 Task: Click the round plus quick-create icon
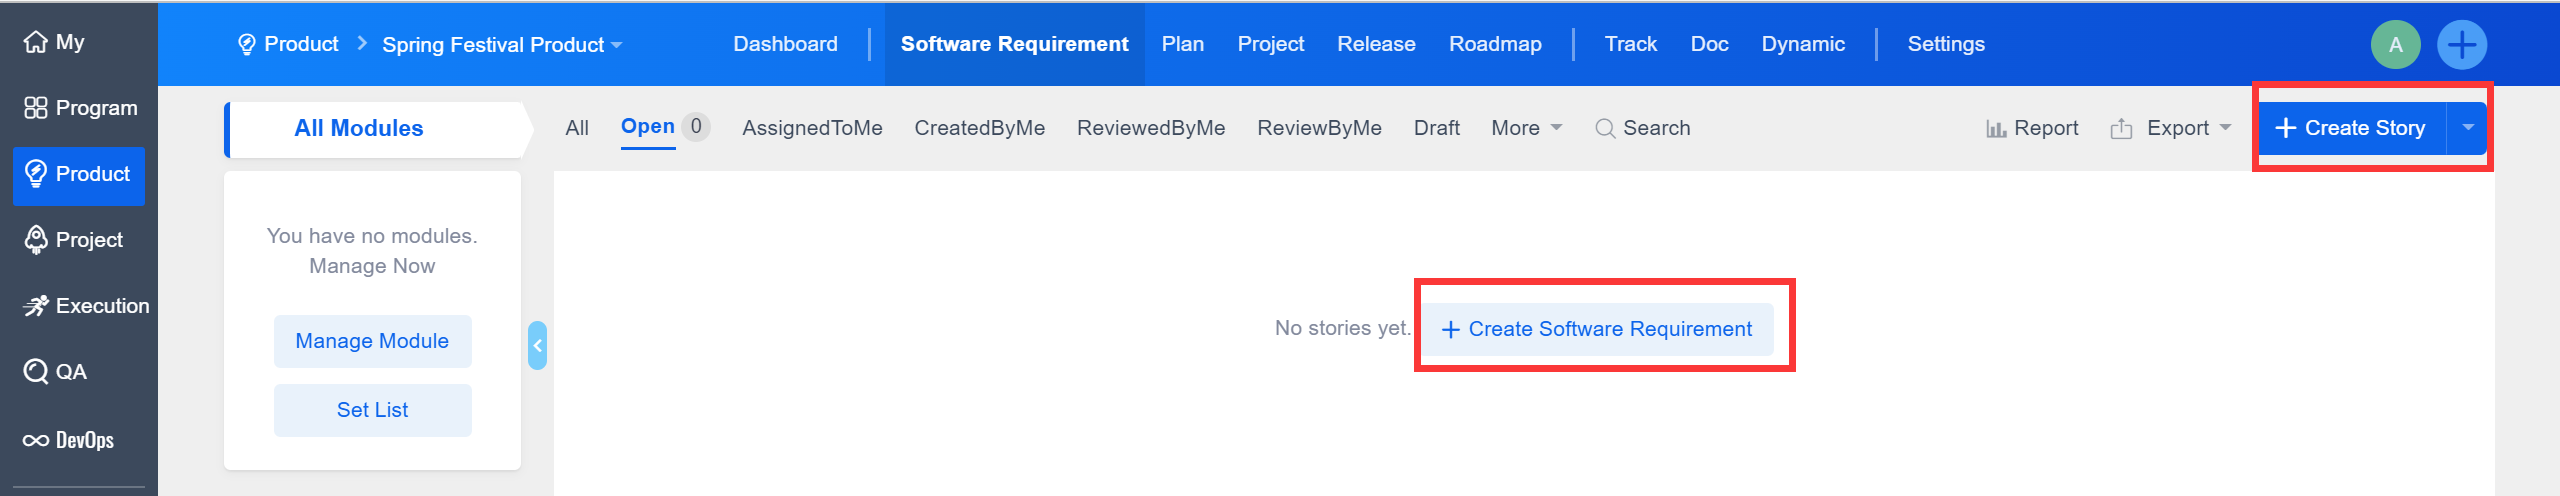coord(2461,45)
